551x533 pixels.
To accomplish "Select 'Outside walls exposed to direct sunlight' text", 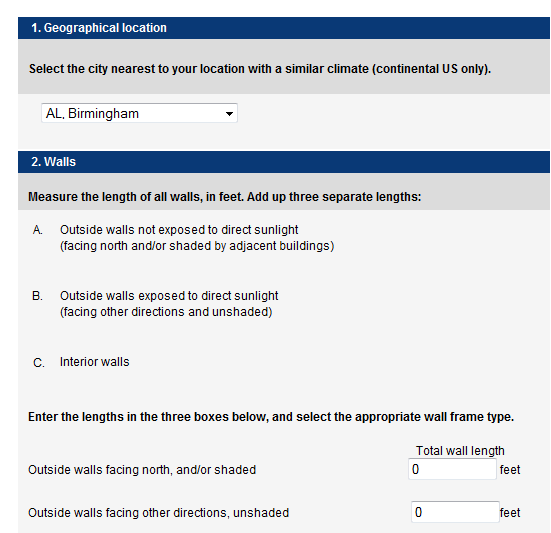I will [x=169, y=296].
